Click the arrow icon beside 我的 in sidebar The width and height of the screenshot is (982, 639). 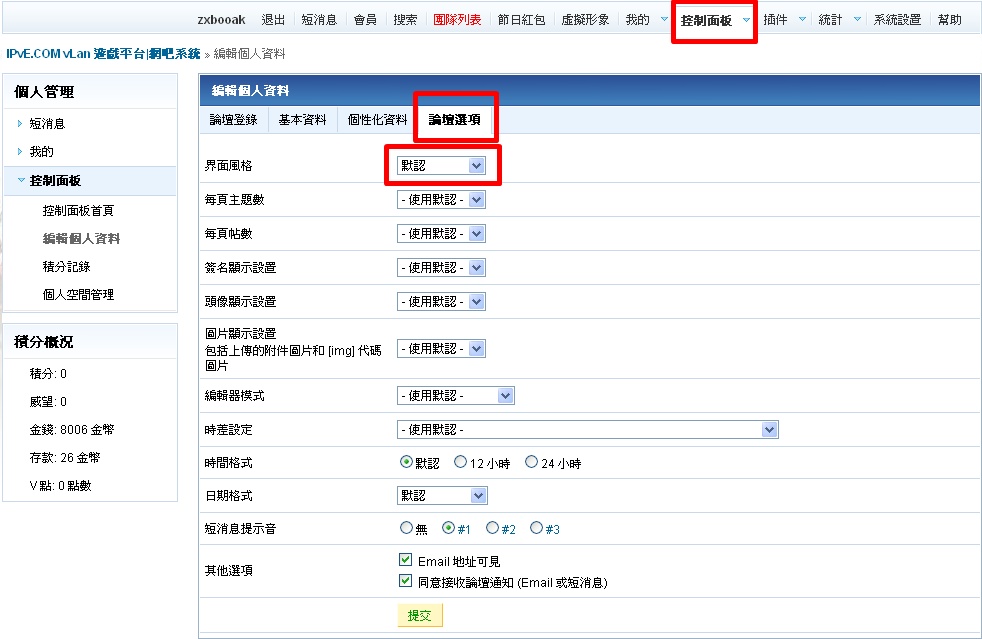[x=19, y=152]
